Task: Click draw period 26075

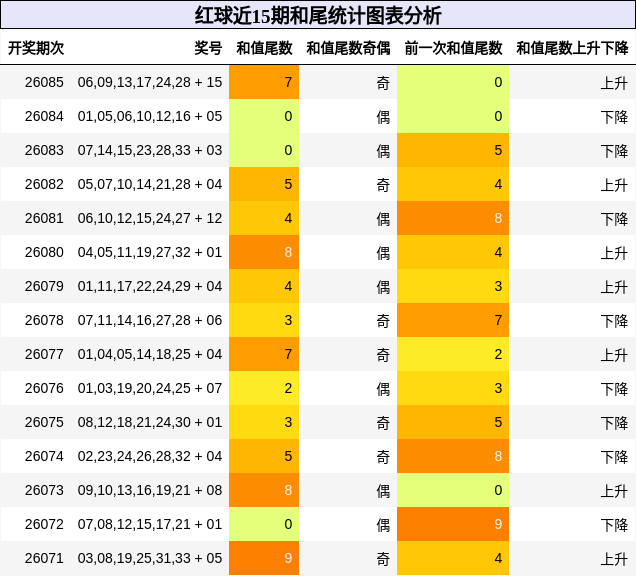Action: coord(44,422)
